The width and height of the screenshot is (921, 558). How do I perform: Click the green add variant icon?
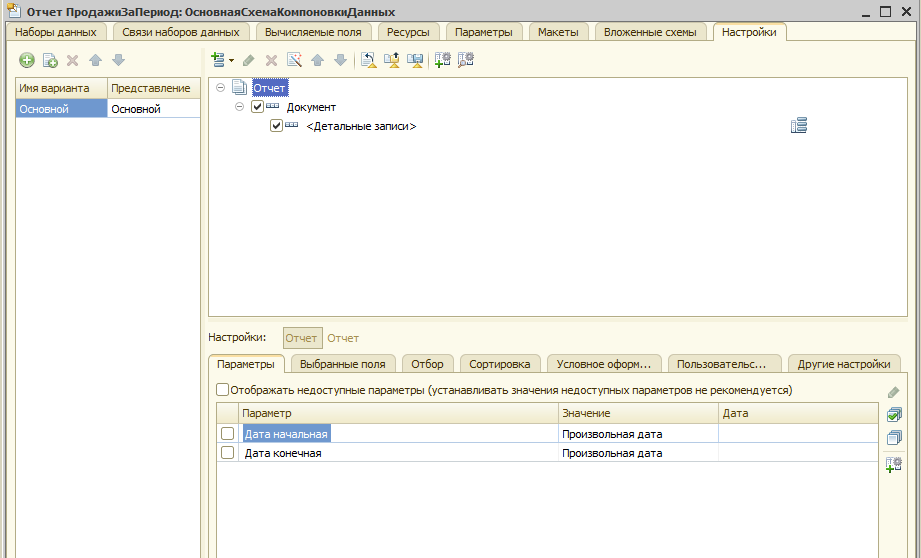pyautogui.click(x=27, y=61)
